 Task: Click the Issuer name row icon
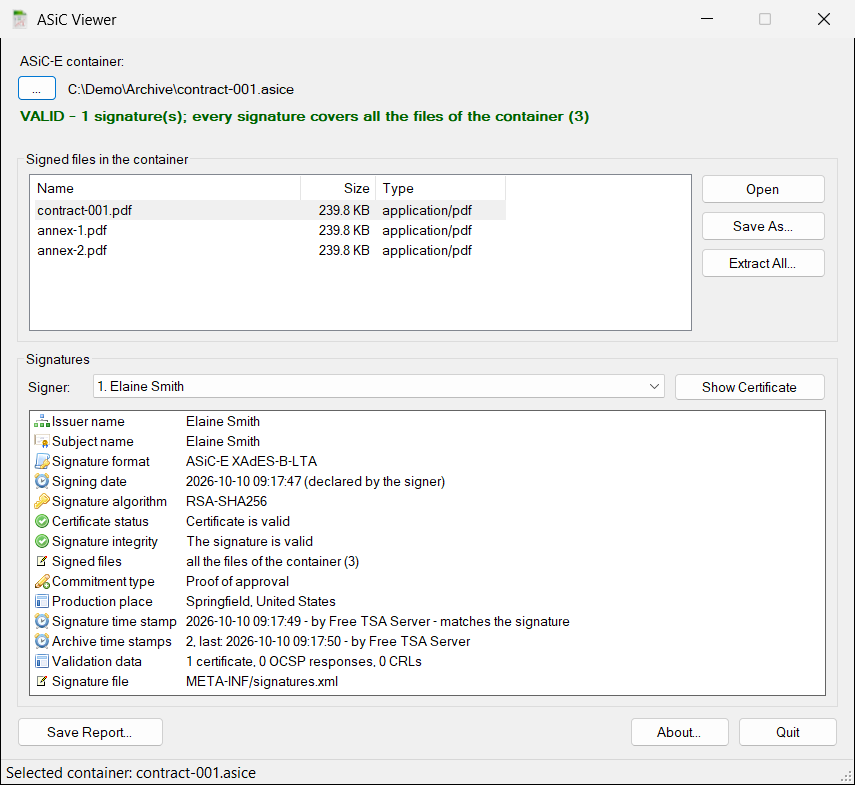(x=41, y=421)
